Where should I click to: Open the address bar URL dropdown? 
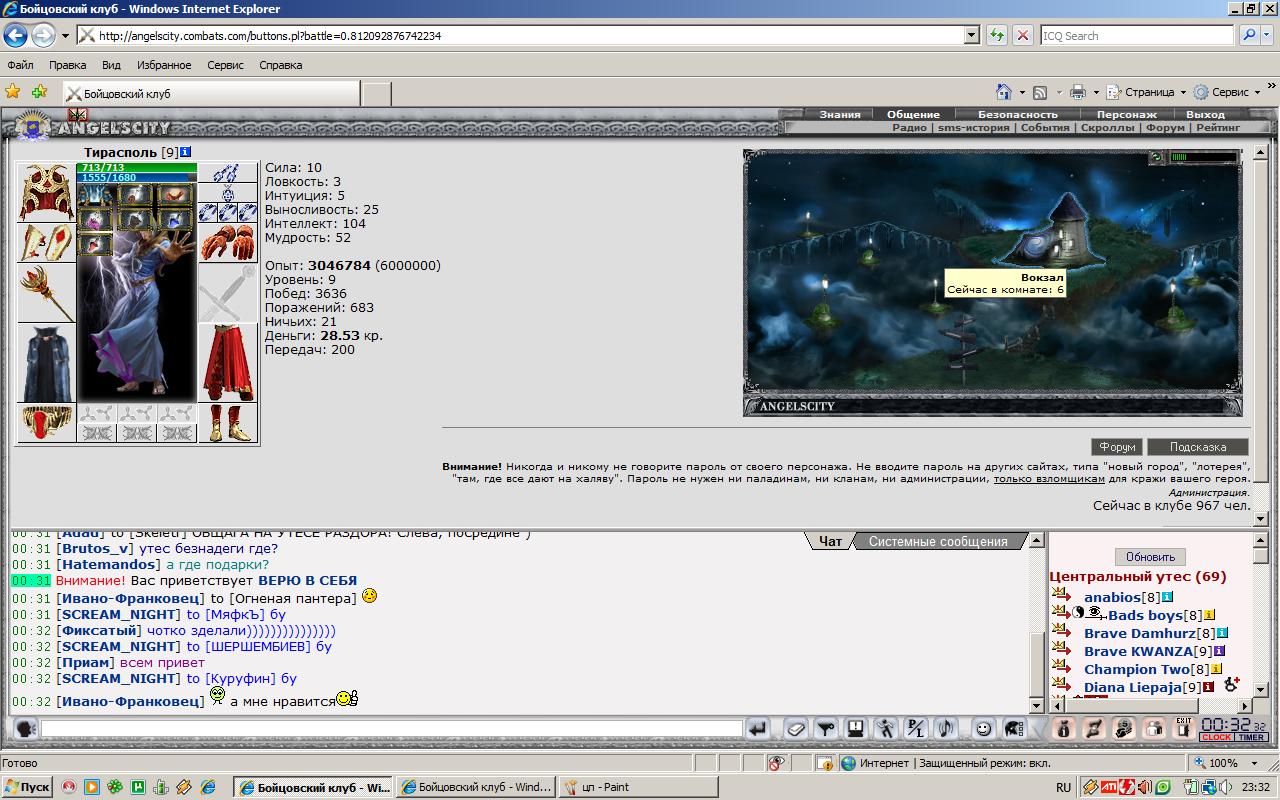(x=971, y=35)
